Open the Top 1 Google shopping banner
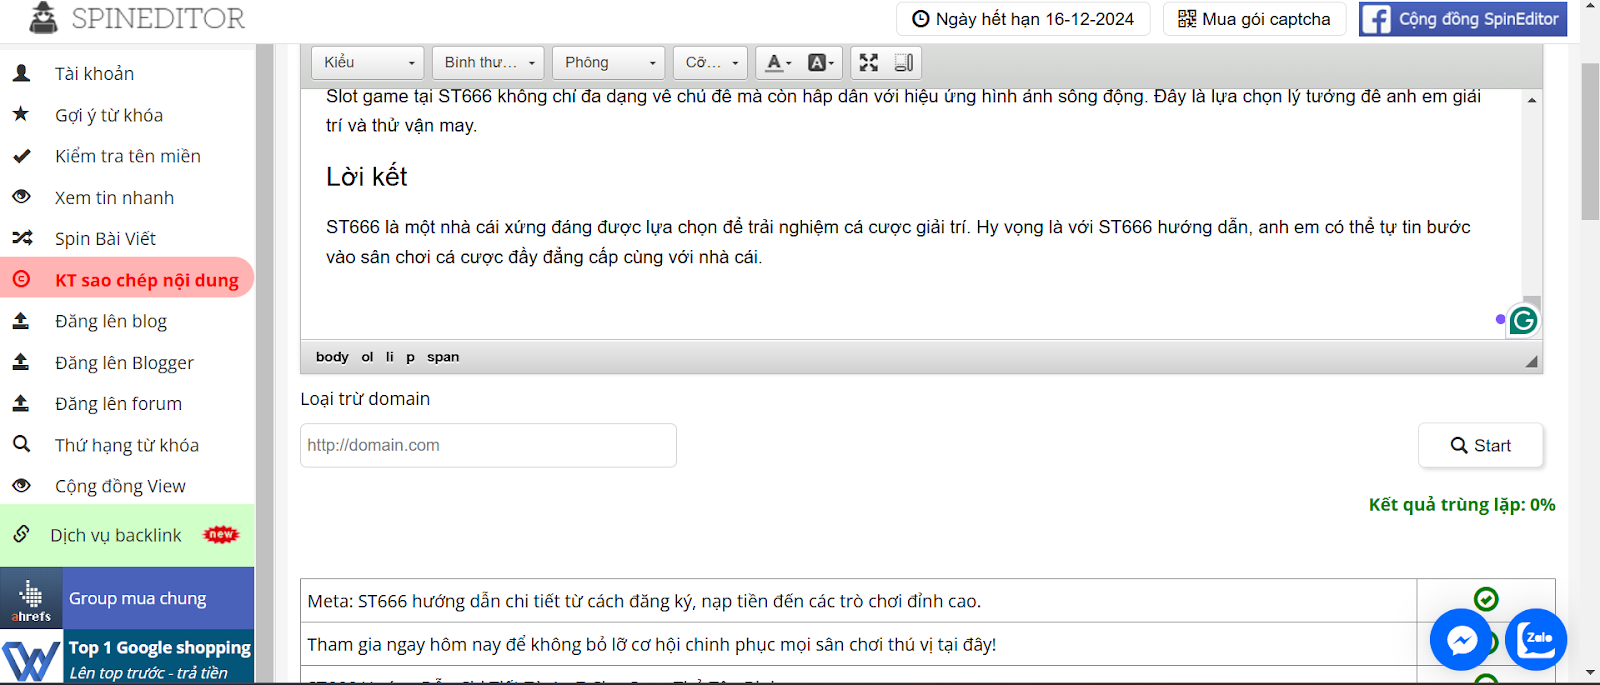The image size is (1600, 685). 127,657
